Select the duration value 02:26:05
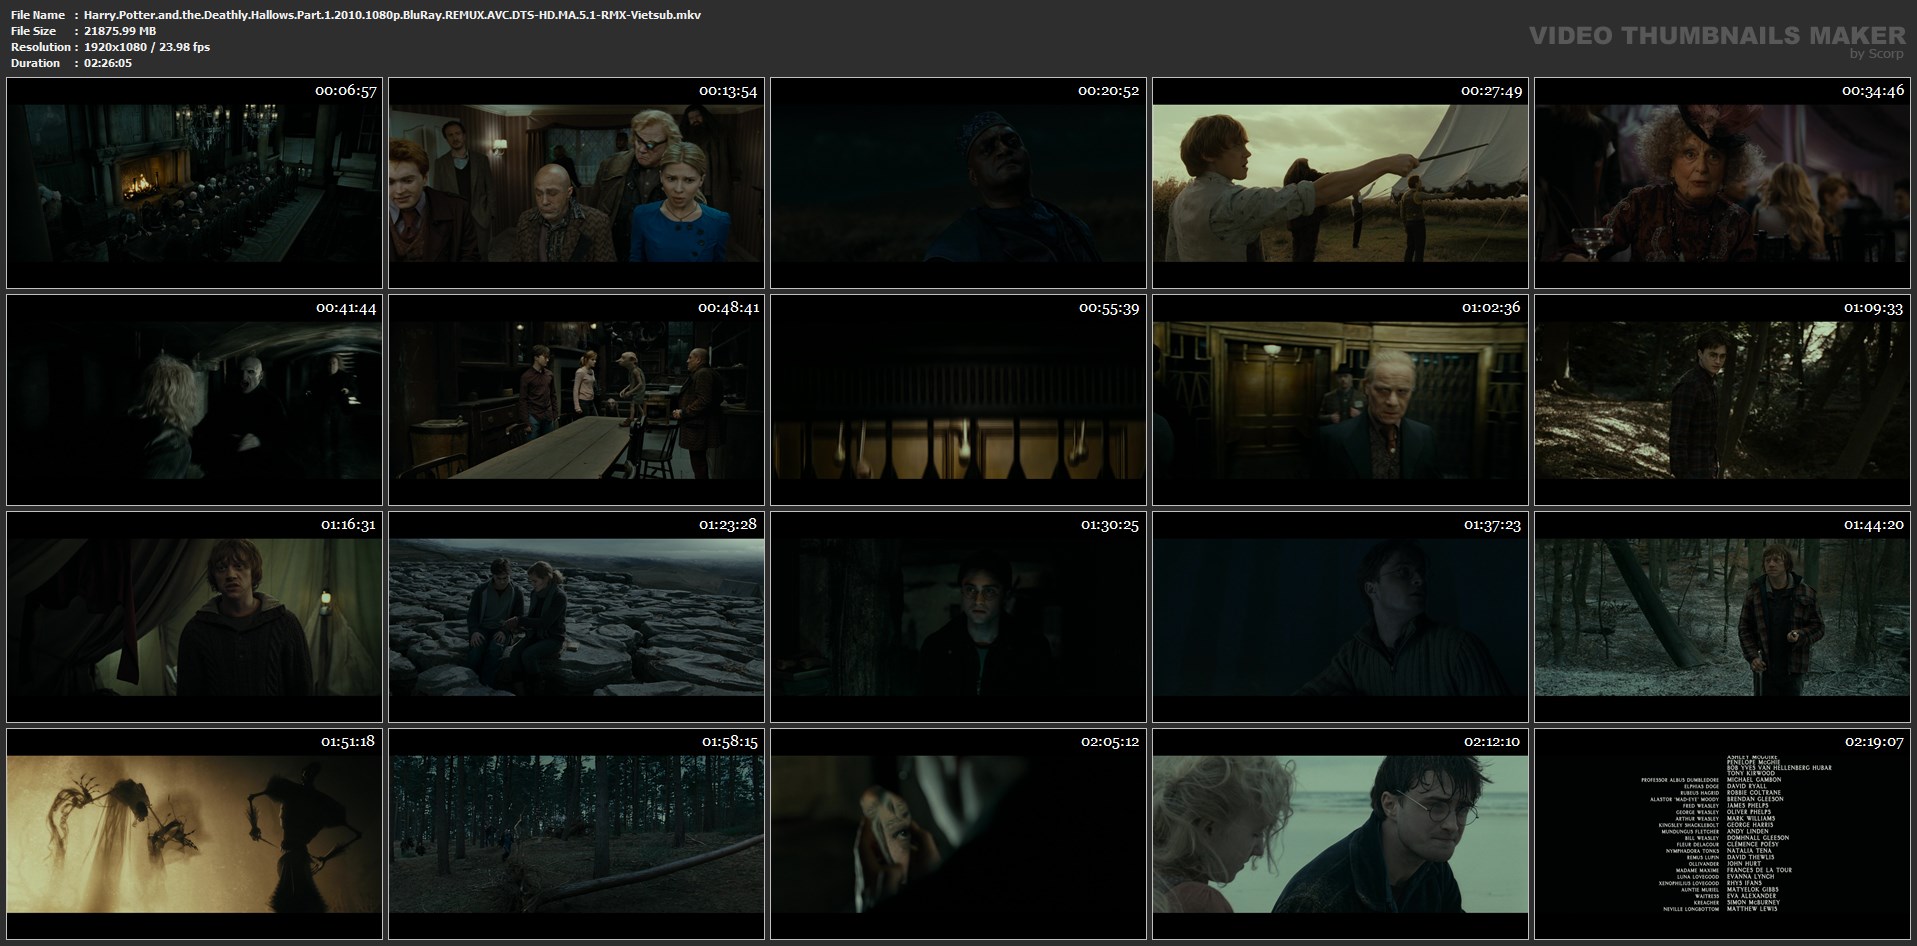 tap(108, 63)
